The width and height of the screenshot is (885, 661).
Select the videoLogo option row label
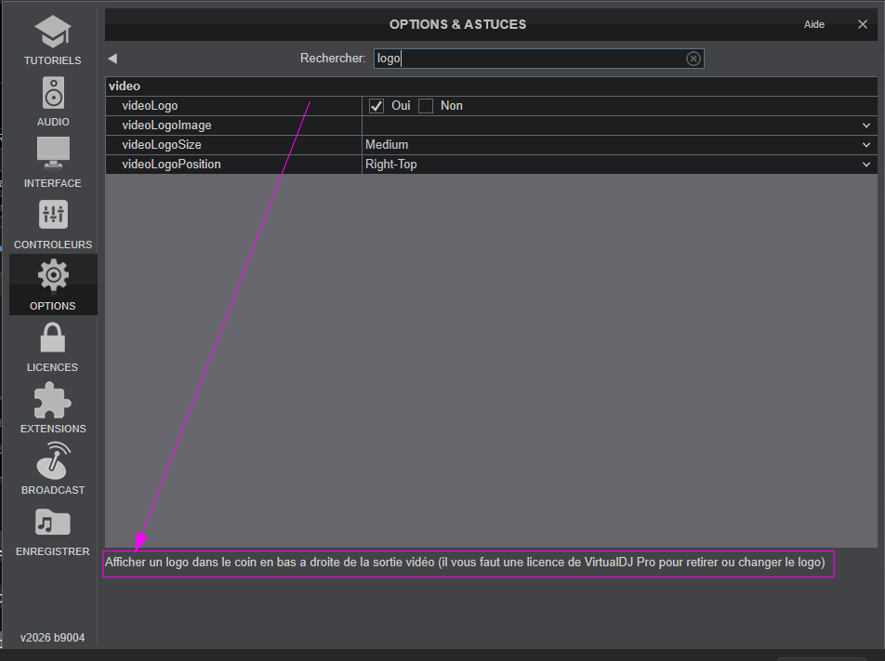[x=150, y=106]
